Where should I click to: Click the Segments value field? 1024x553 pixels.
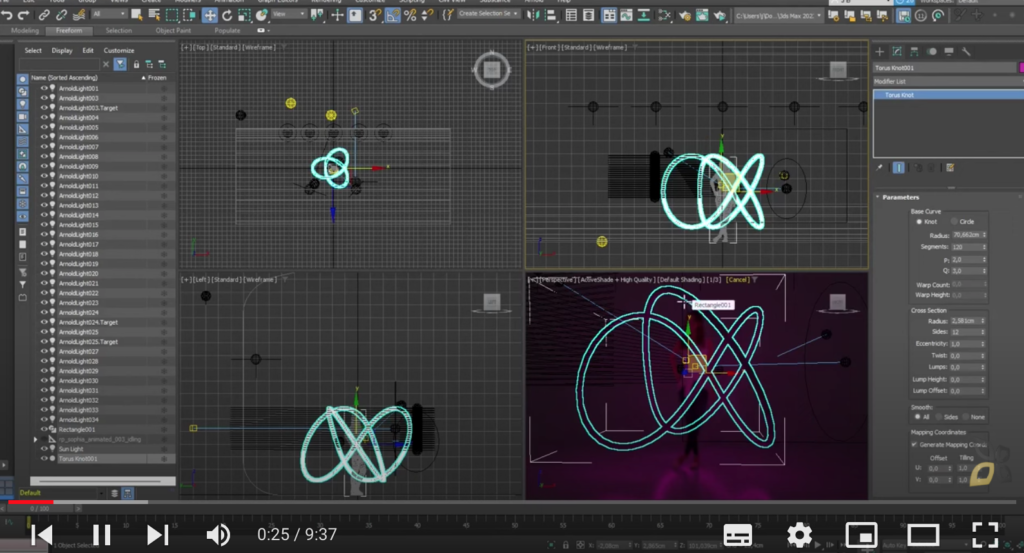(x=968, y=247)
